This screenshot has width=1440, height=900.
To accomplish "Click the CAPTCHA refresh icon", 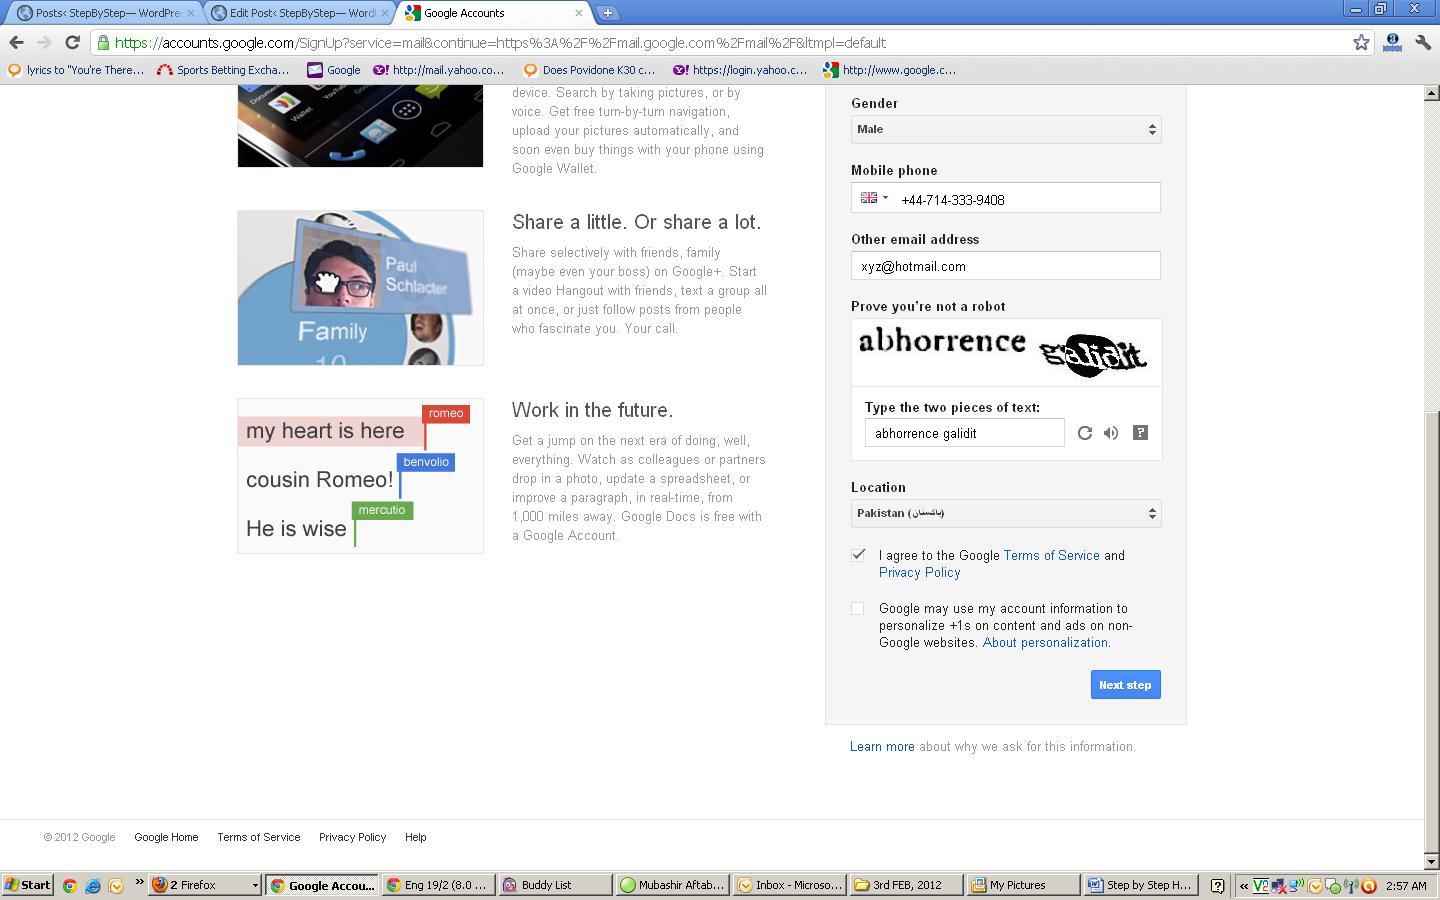I will pyautogui.click(x=1084, y=433).
